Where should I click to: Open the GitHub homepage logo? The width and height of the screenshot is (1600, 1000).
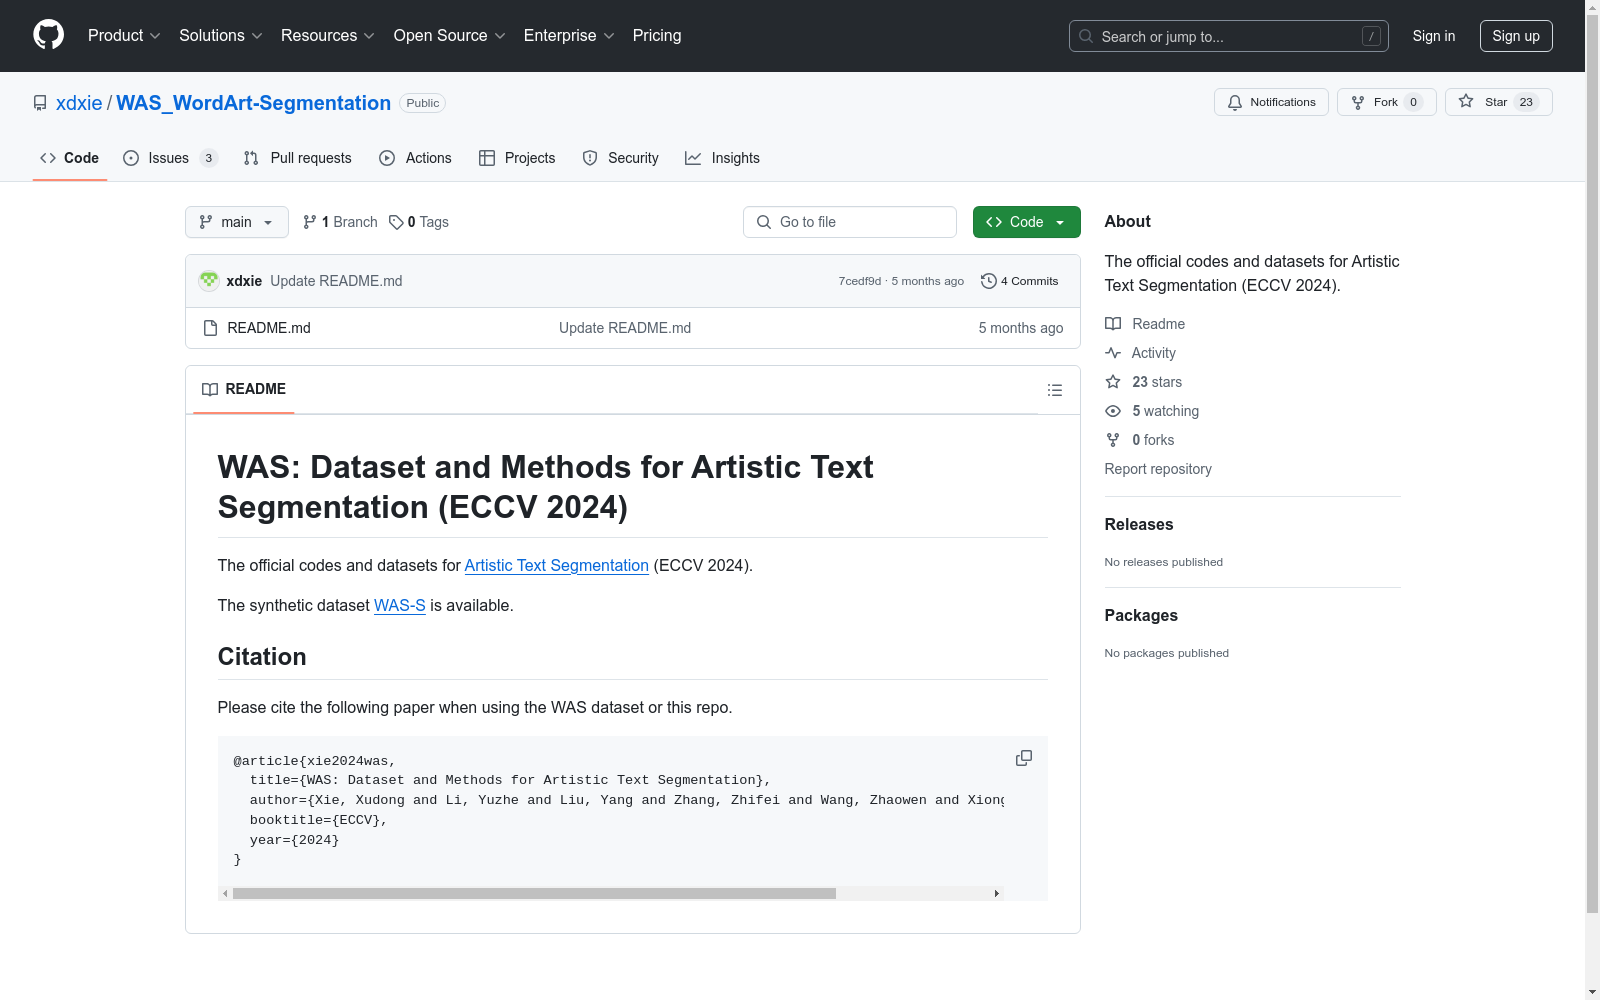[x=48, y=35]
